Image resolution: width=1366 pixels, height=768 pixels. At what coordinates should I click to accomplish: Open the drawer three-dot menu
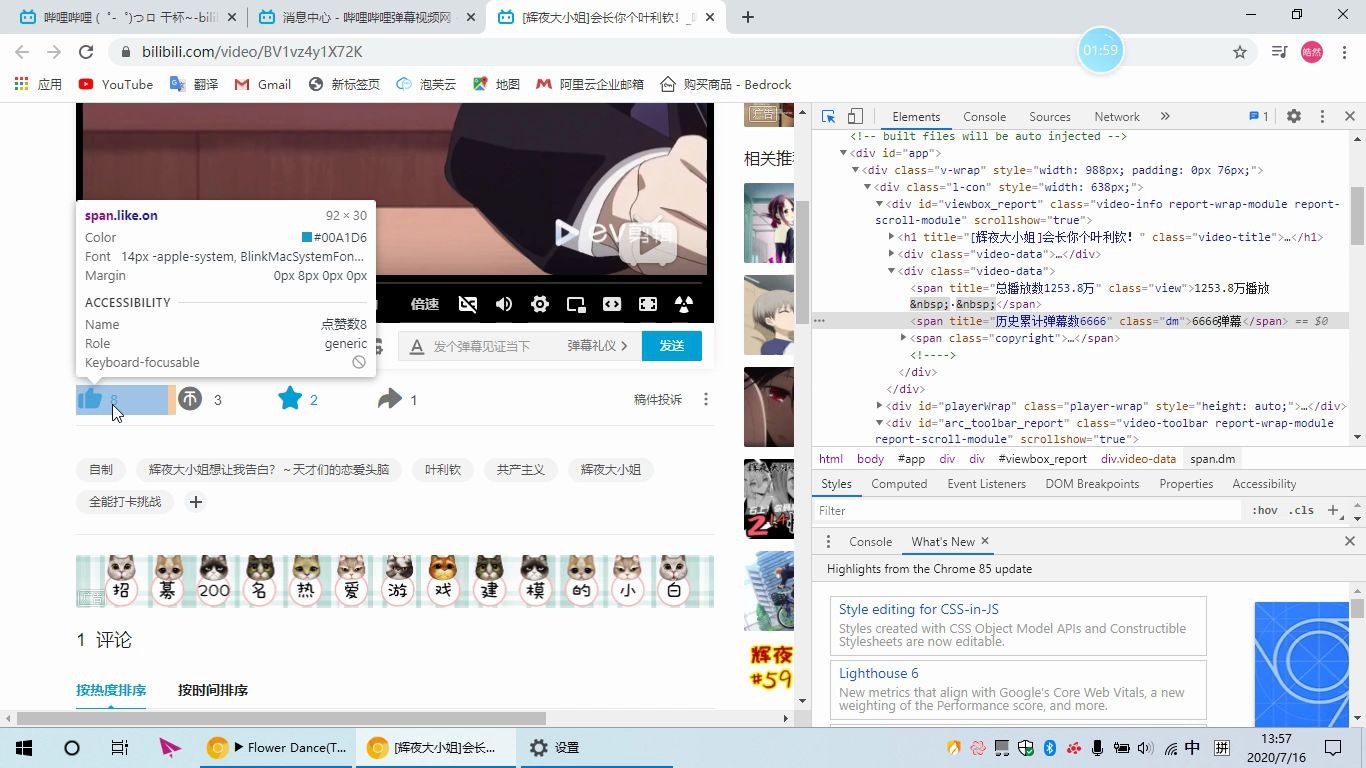tap(828, 541)
